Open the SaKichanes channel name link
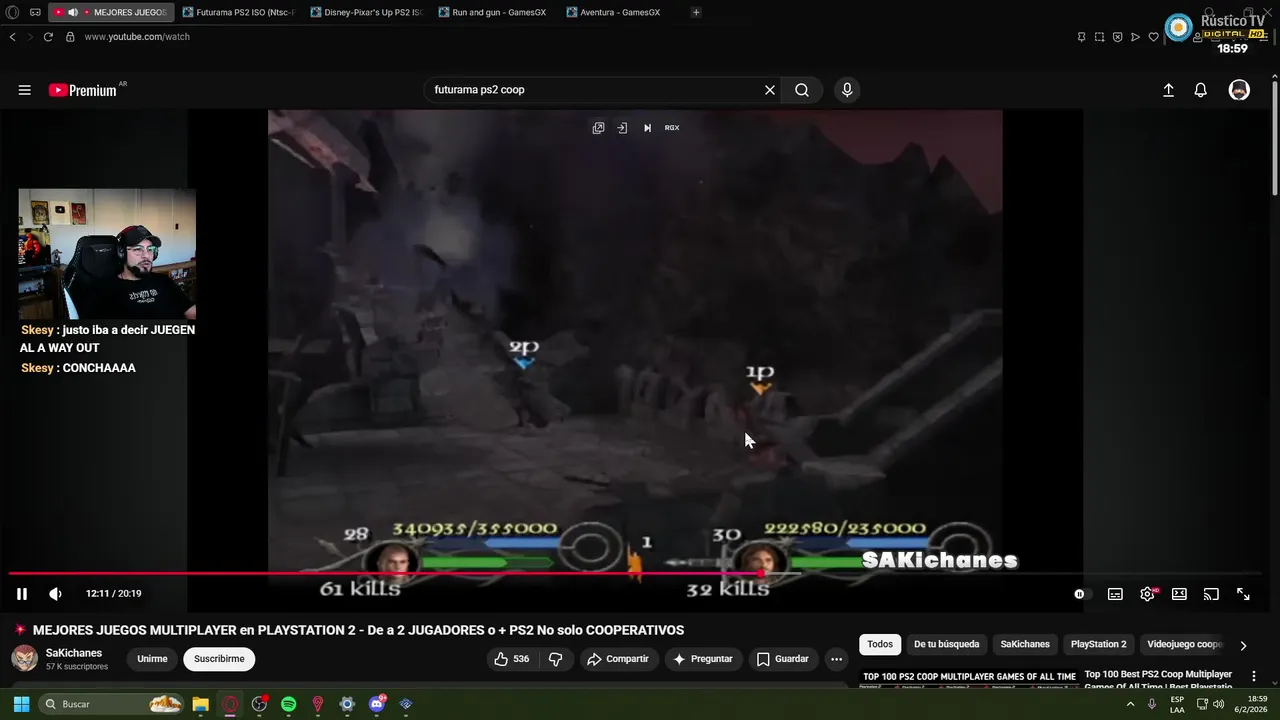 [x=74, y=653]
